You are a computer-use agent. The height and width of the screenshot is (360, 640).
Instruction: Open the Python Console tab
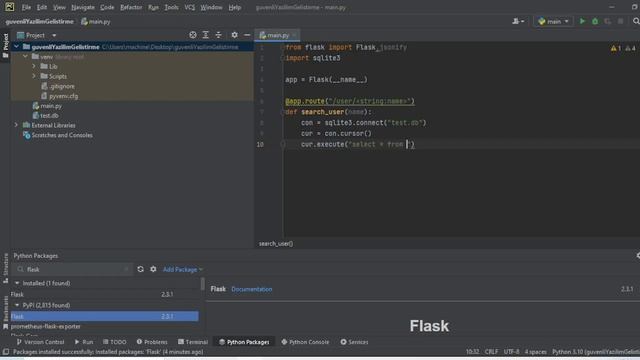(305, 342)
